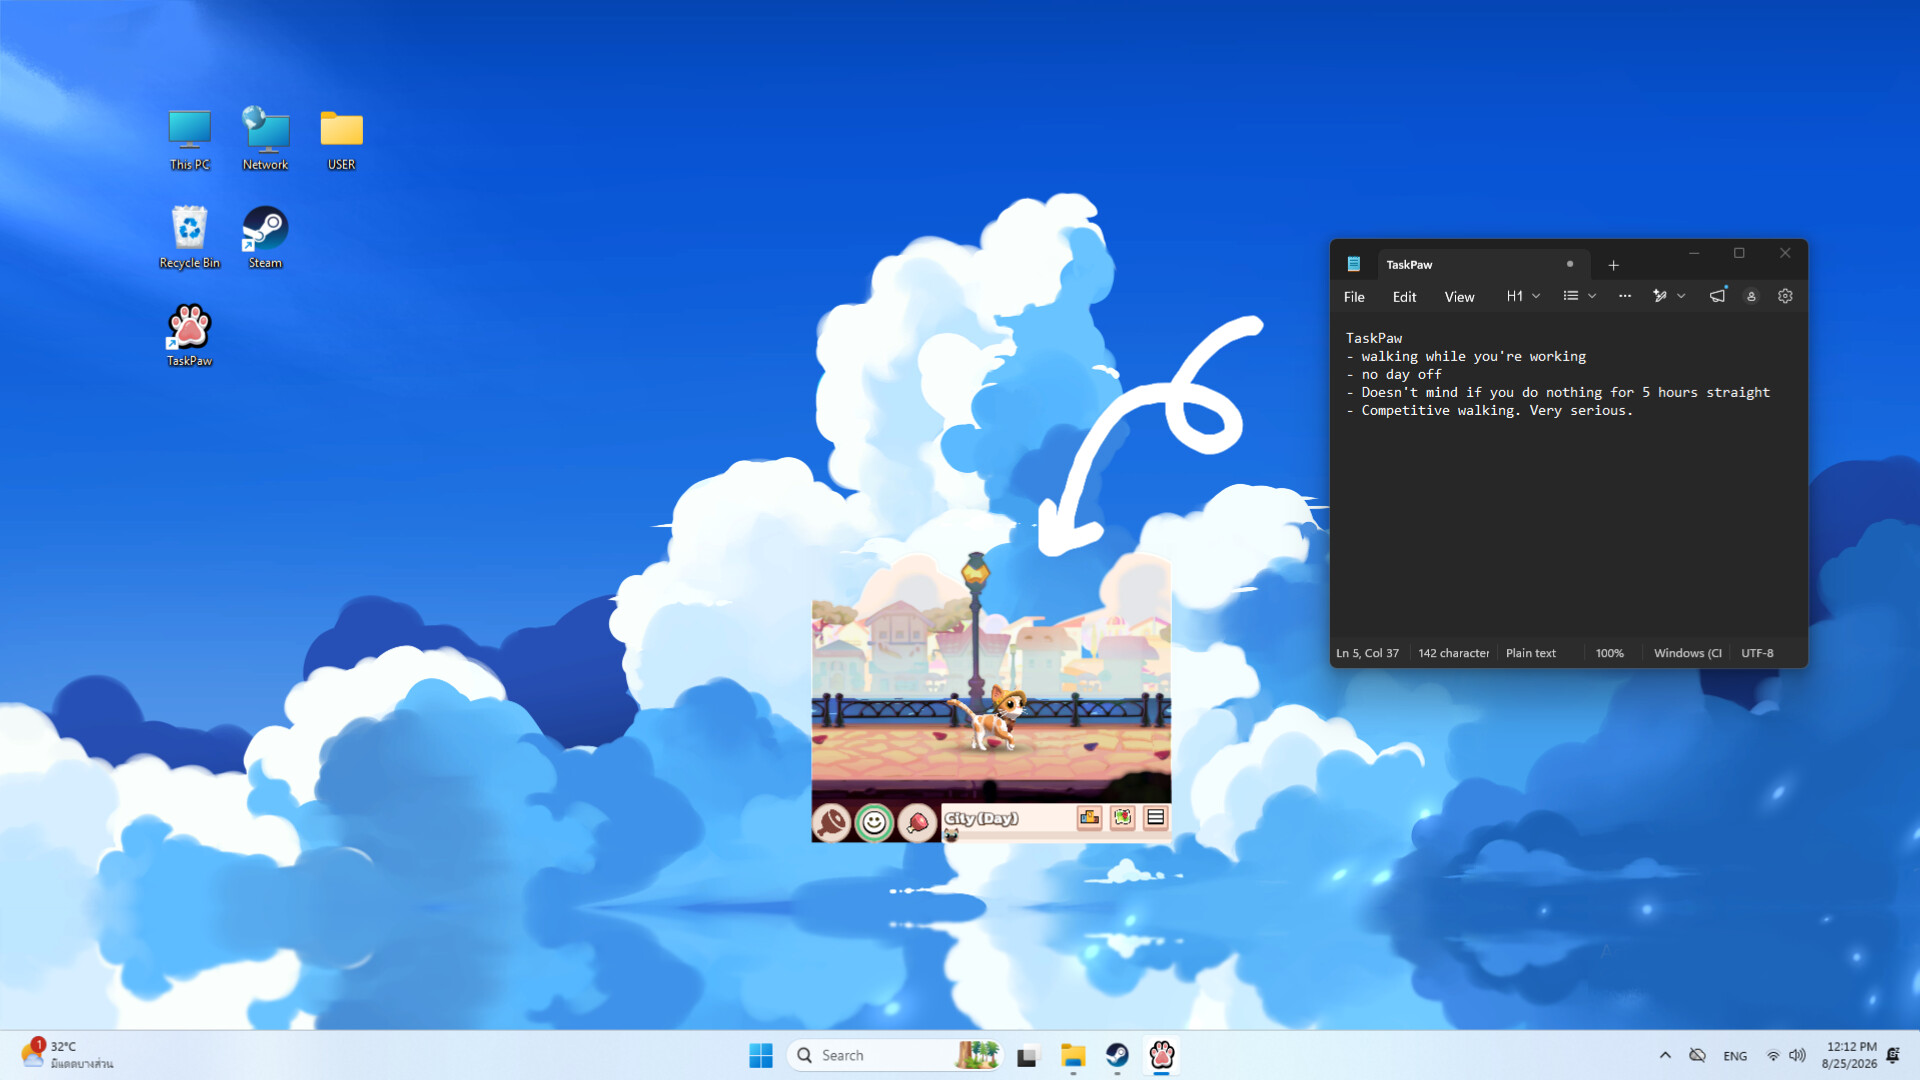Open Steam from the taskbar
Viewport: 1920px width, 1080px height.
click(x=1117, y=1055)
